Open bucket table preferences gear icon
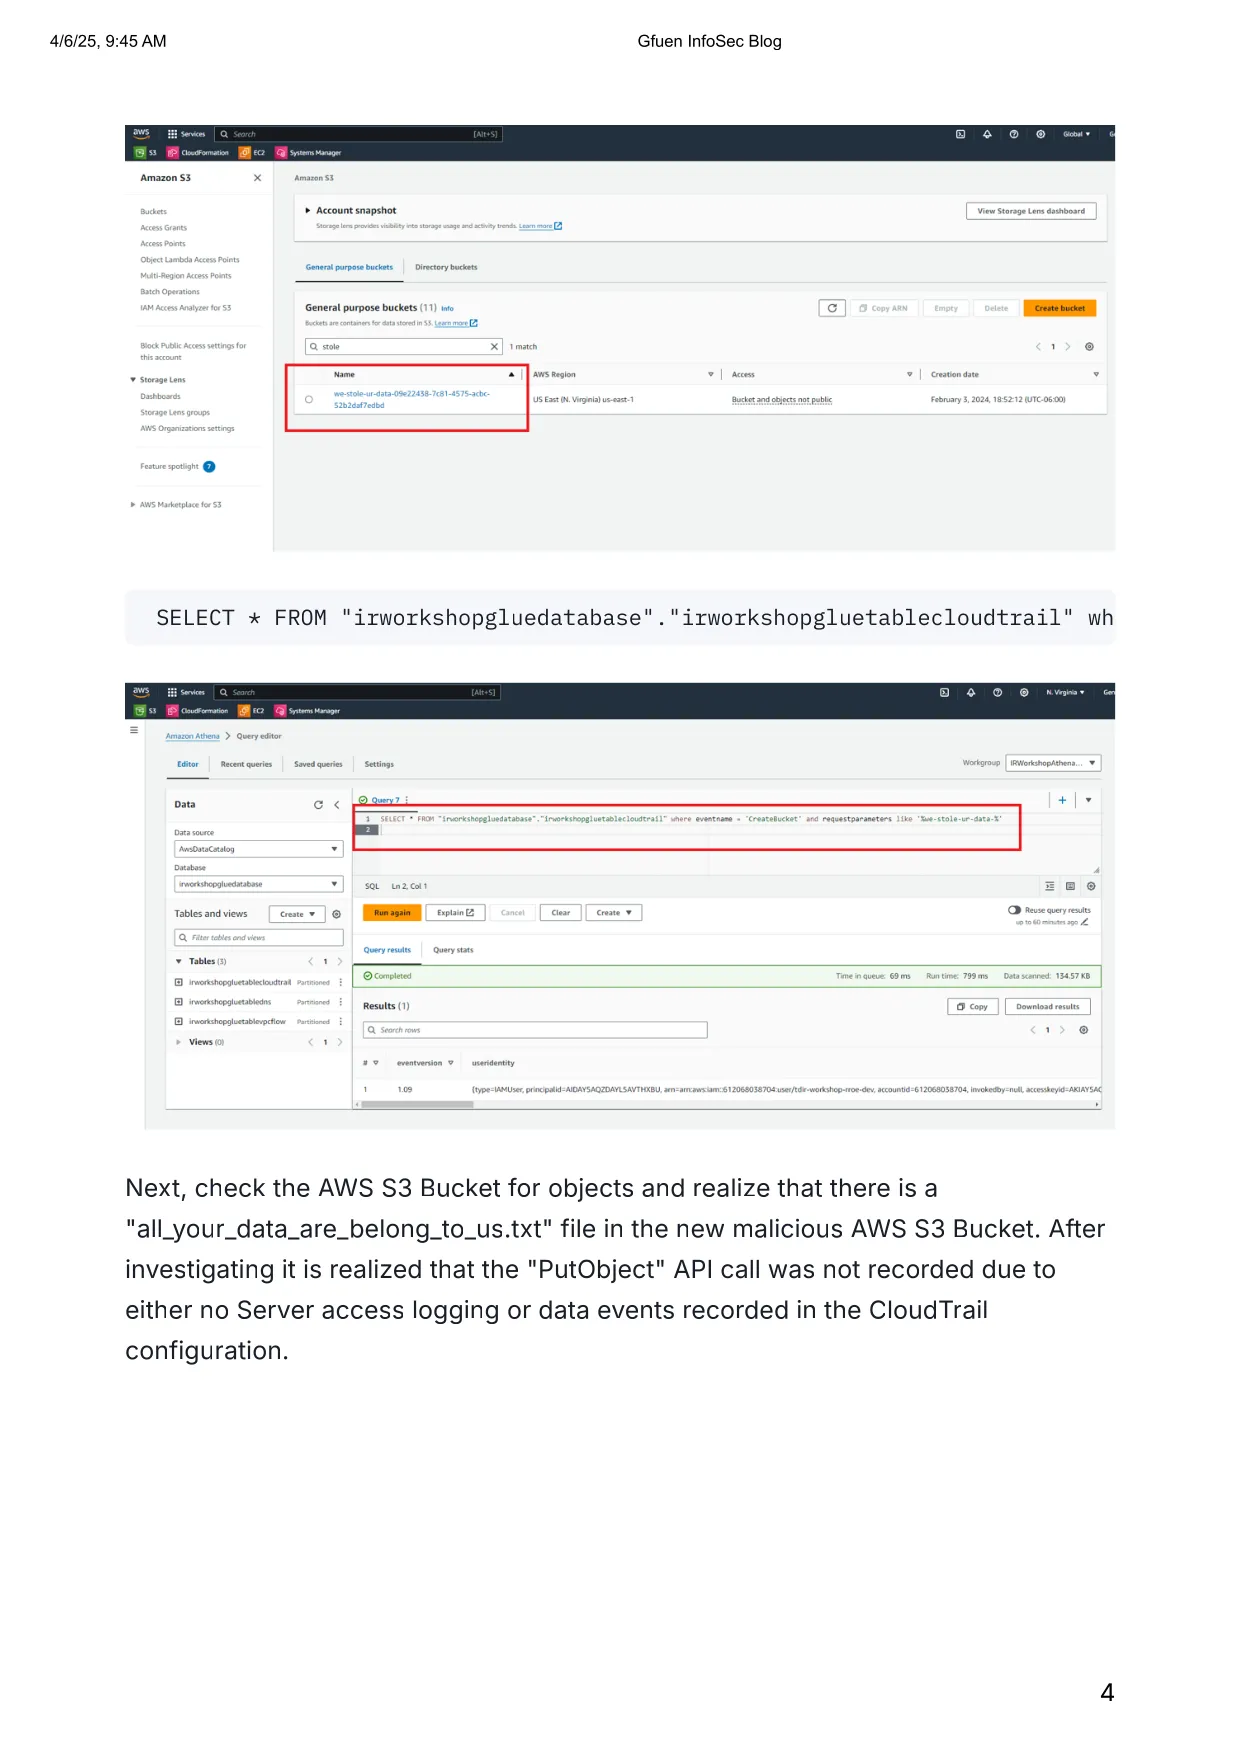1240x1754 pixels. (1089, 347)
